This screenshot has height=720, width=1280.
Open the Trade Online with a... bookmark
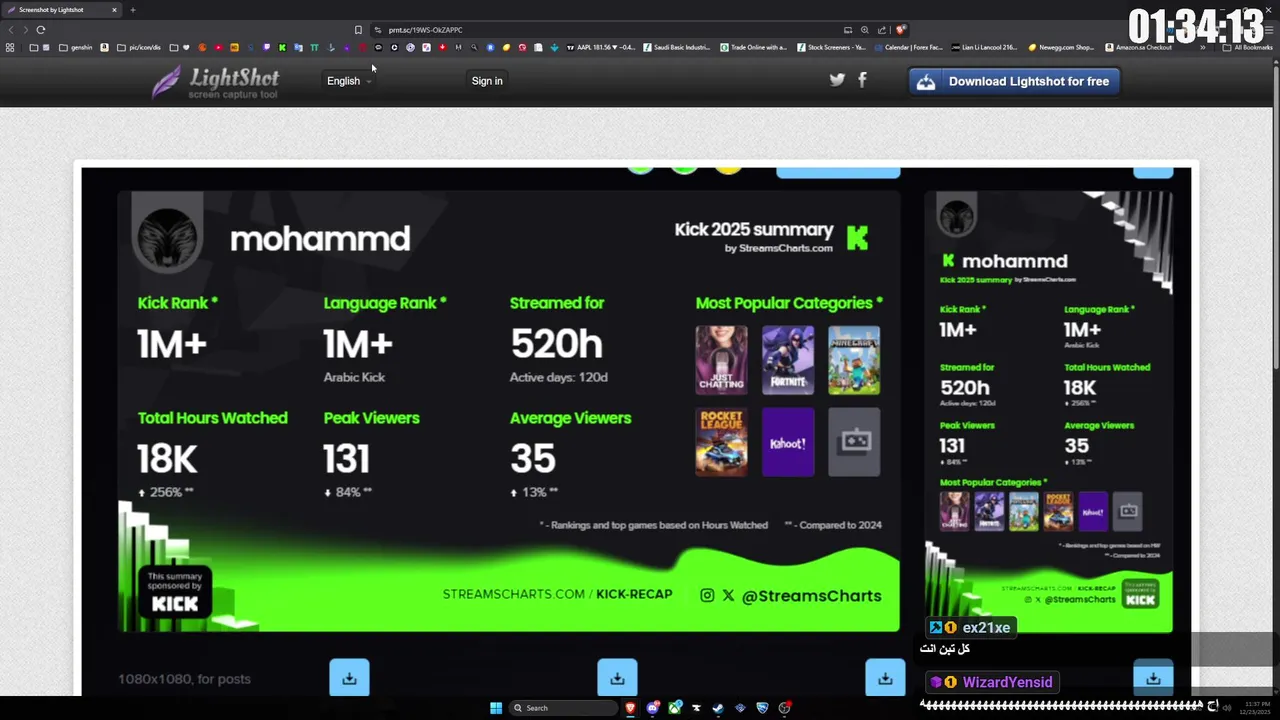click(x=753, y=47)
